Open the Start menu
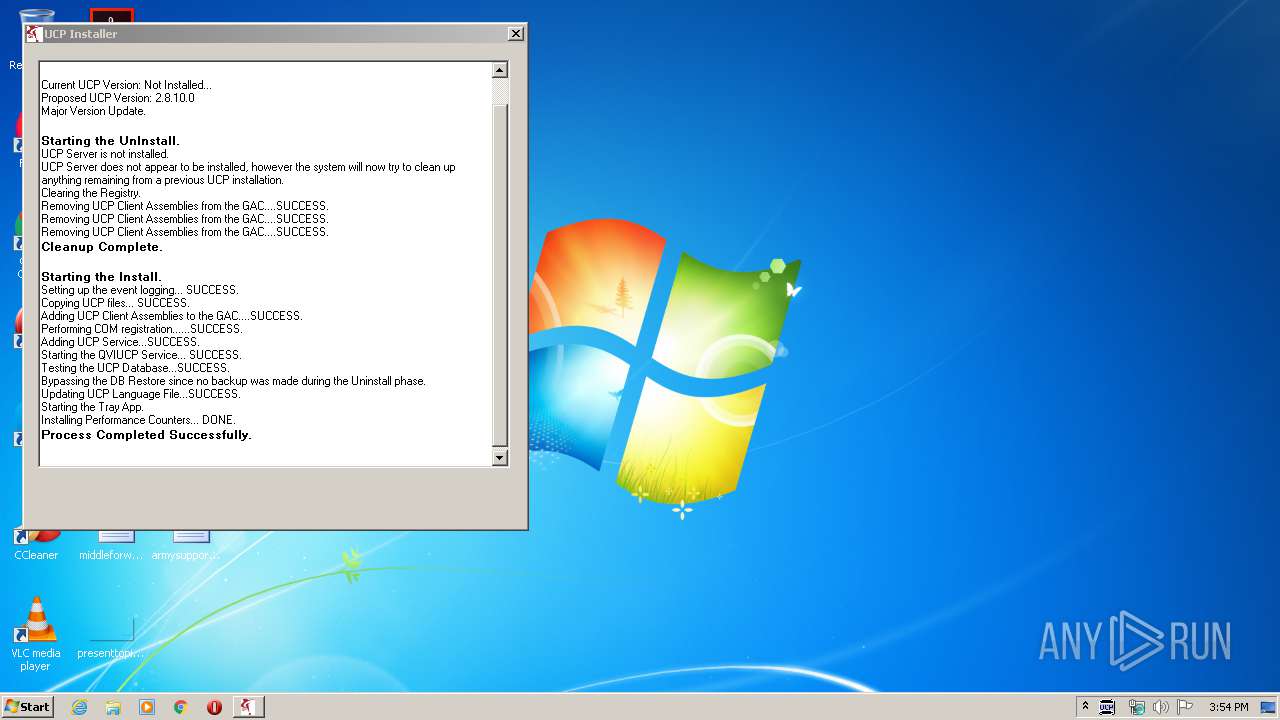 point(27,706)
